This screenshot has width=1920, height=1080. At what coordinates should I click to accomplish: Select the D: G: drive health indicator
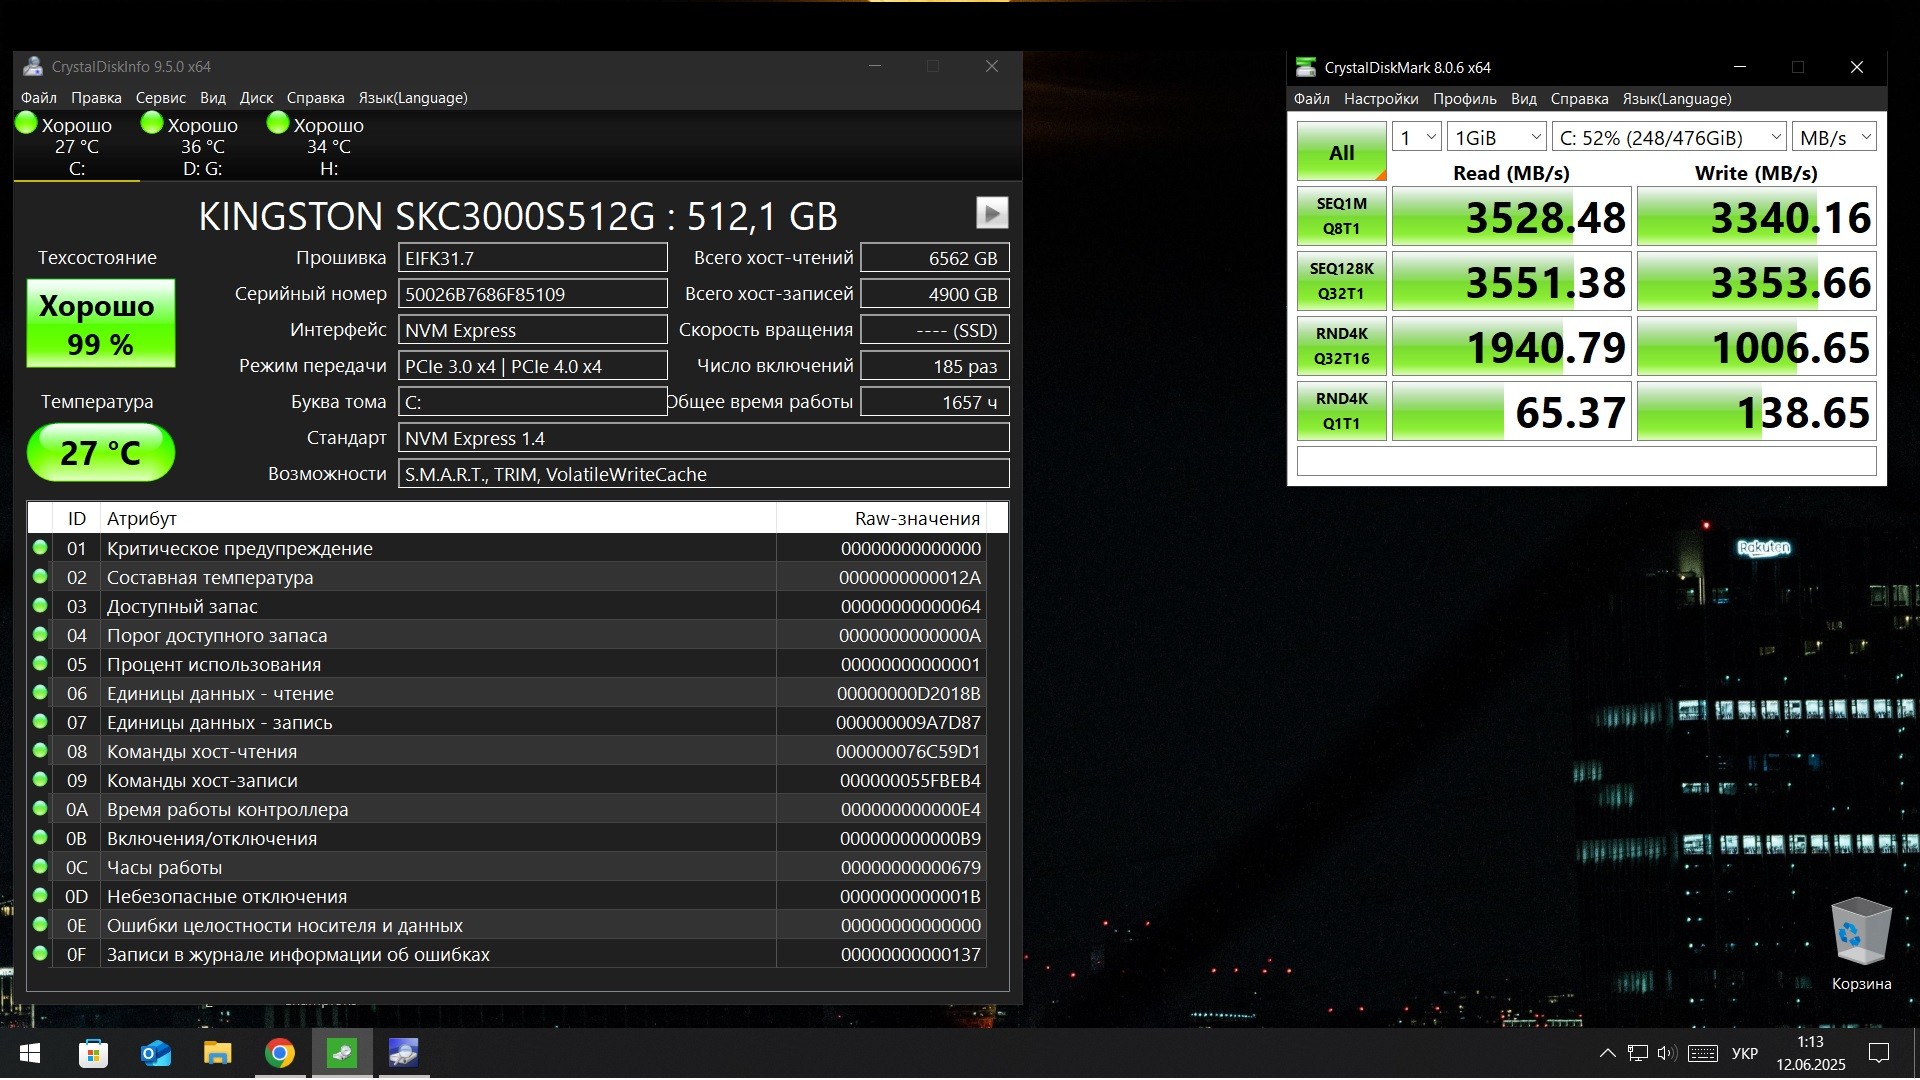click(x=203, y=146)
